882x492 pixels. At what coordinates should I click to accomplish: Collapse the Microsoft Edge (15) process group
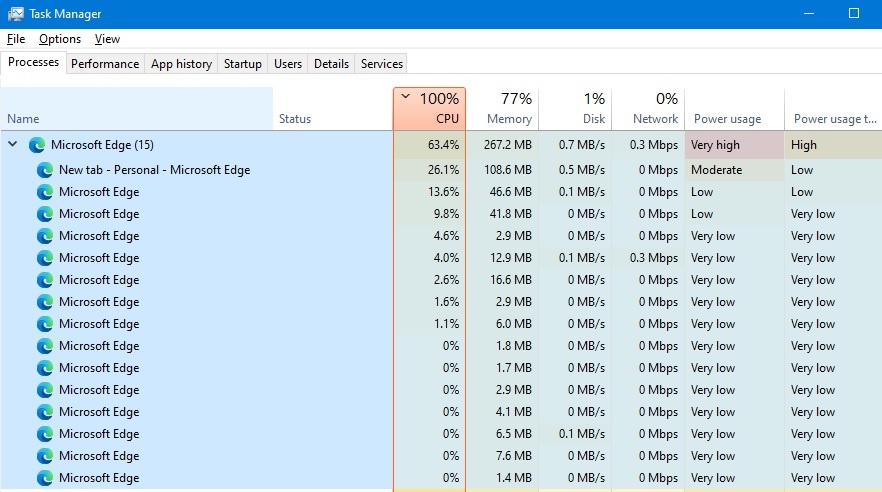tap(12, 145)
